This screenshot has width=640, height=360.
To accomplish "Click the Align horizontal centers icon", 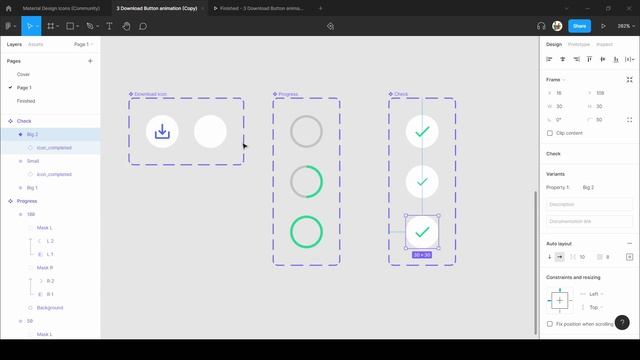I will click(x=563, y=59).
